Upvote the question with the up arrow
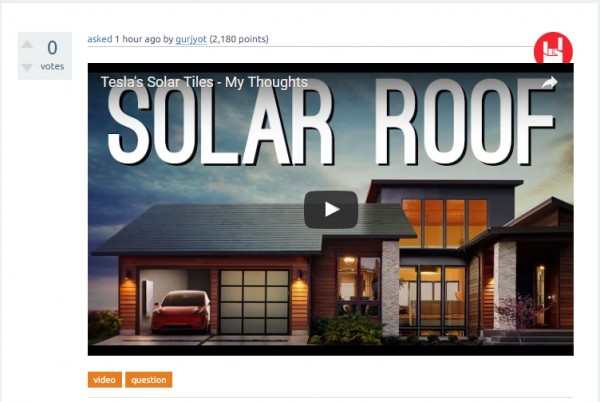600x402 pixels. (27, 44)
